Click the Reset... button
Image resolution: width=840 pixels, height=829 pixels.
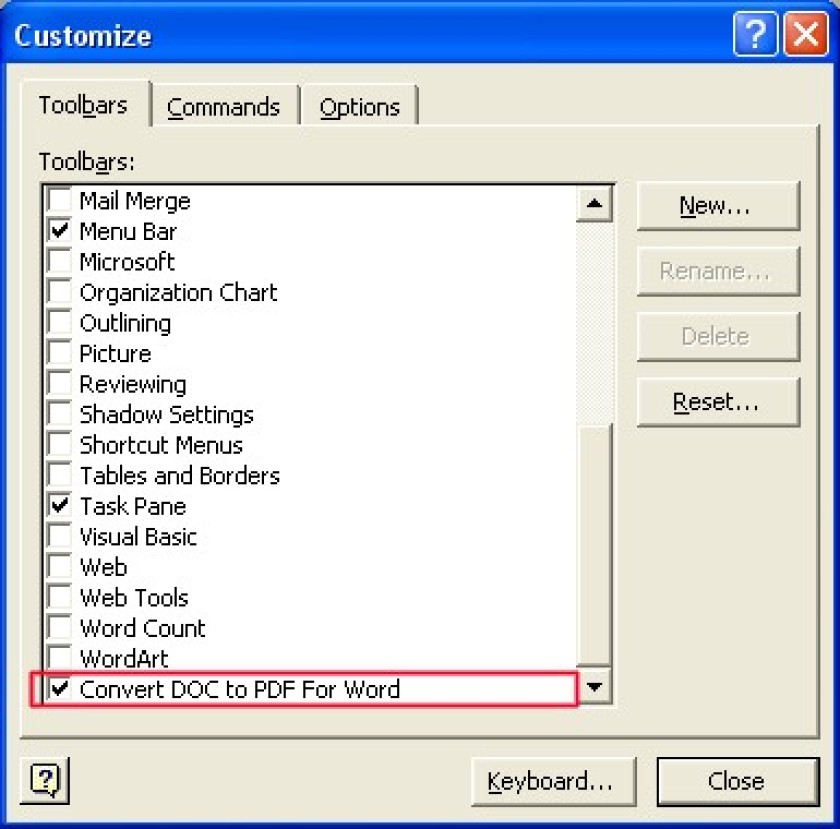[x=718, y=402]
